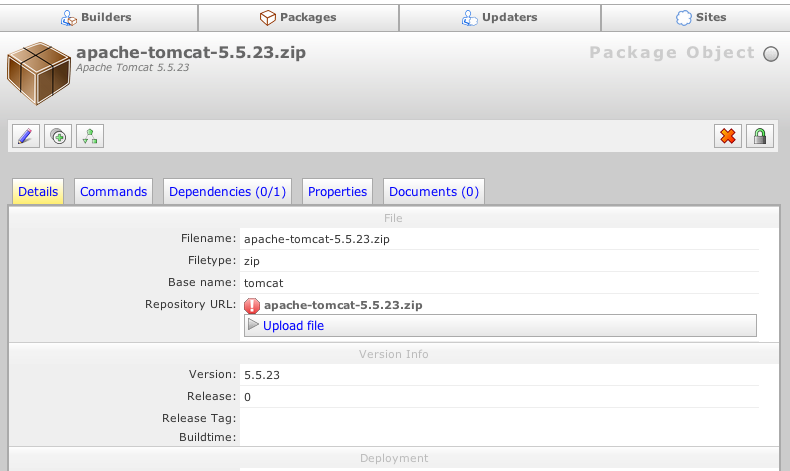Click the Apache Tomcat 5.5.23 subtitle
790x471 pixels.
pyautogui.click(x=133, y=68)
